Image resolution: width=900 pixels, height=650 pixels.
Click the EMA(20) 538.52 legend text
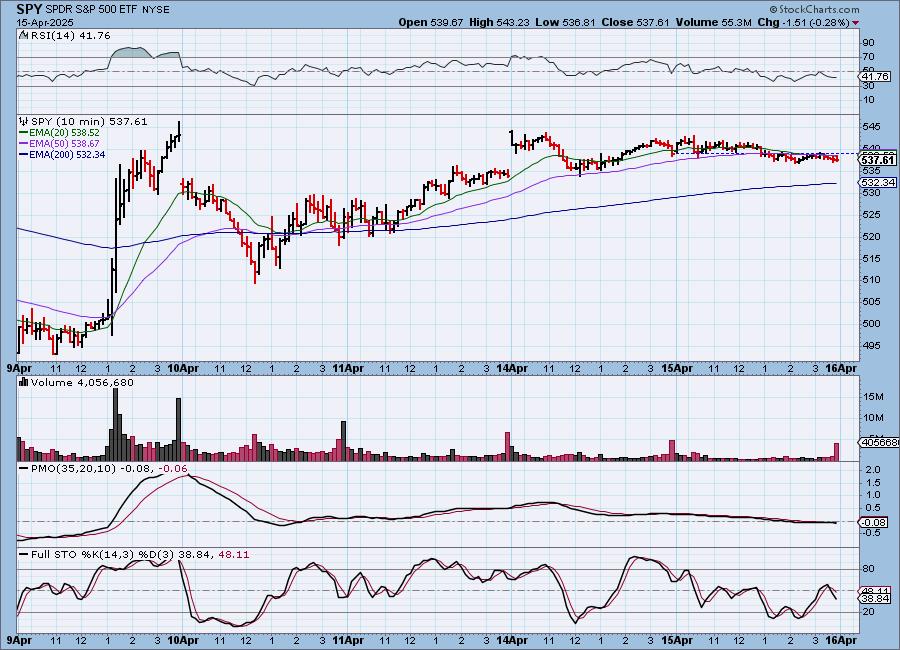(x=64, y=133)
